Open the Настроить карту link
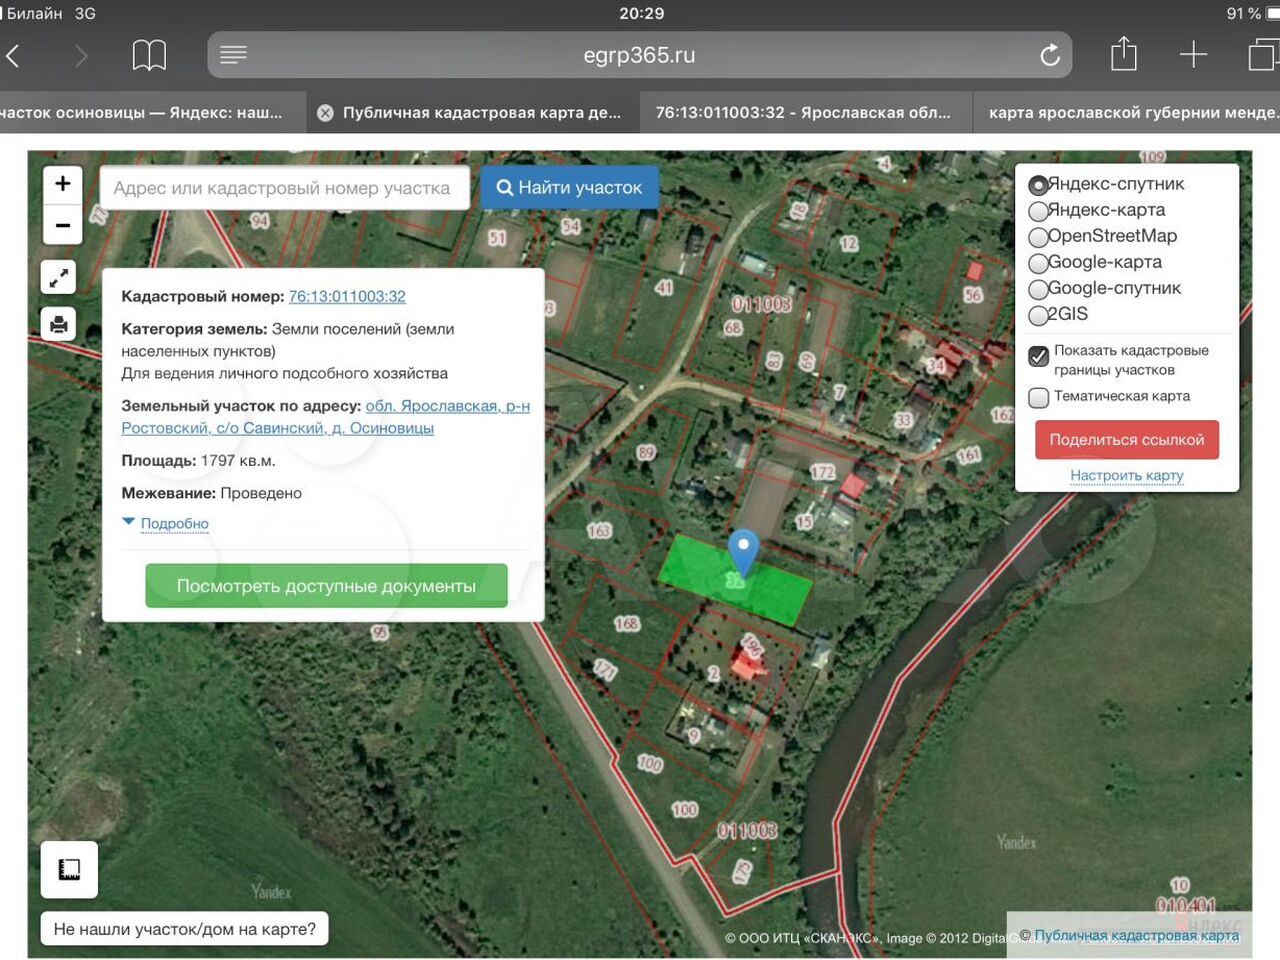 pyautogui.click(x=1127, y=476)
